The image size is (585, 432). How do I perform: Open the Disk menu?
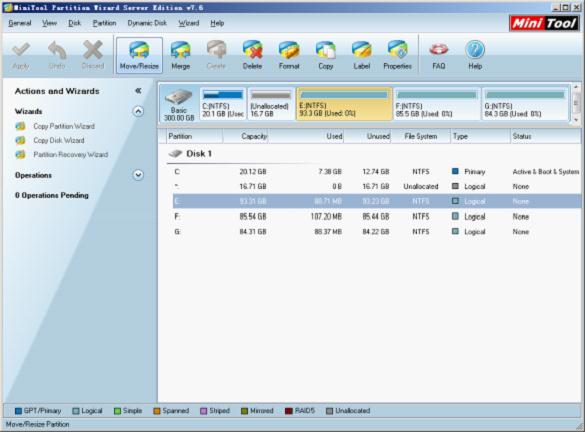(75, 23)
